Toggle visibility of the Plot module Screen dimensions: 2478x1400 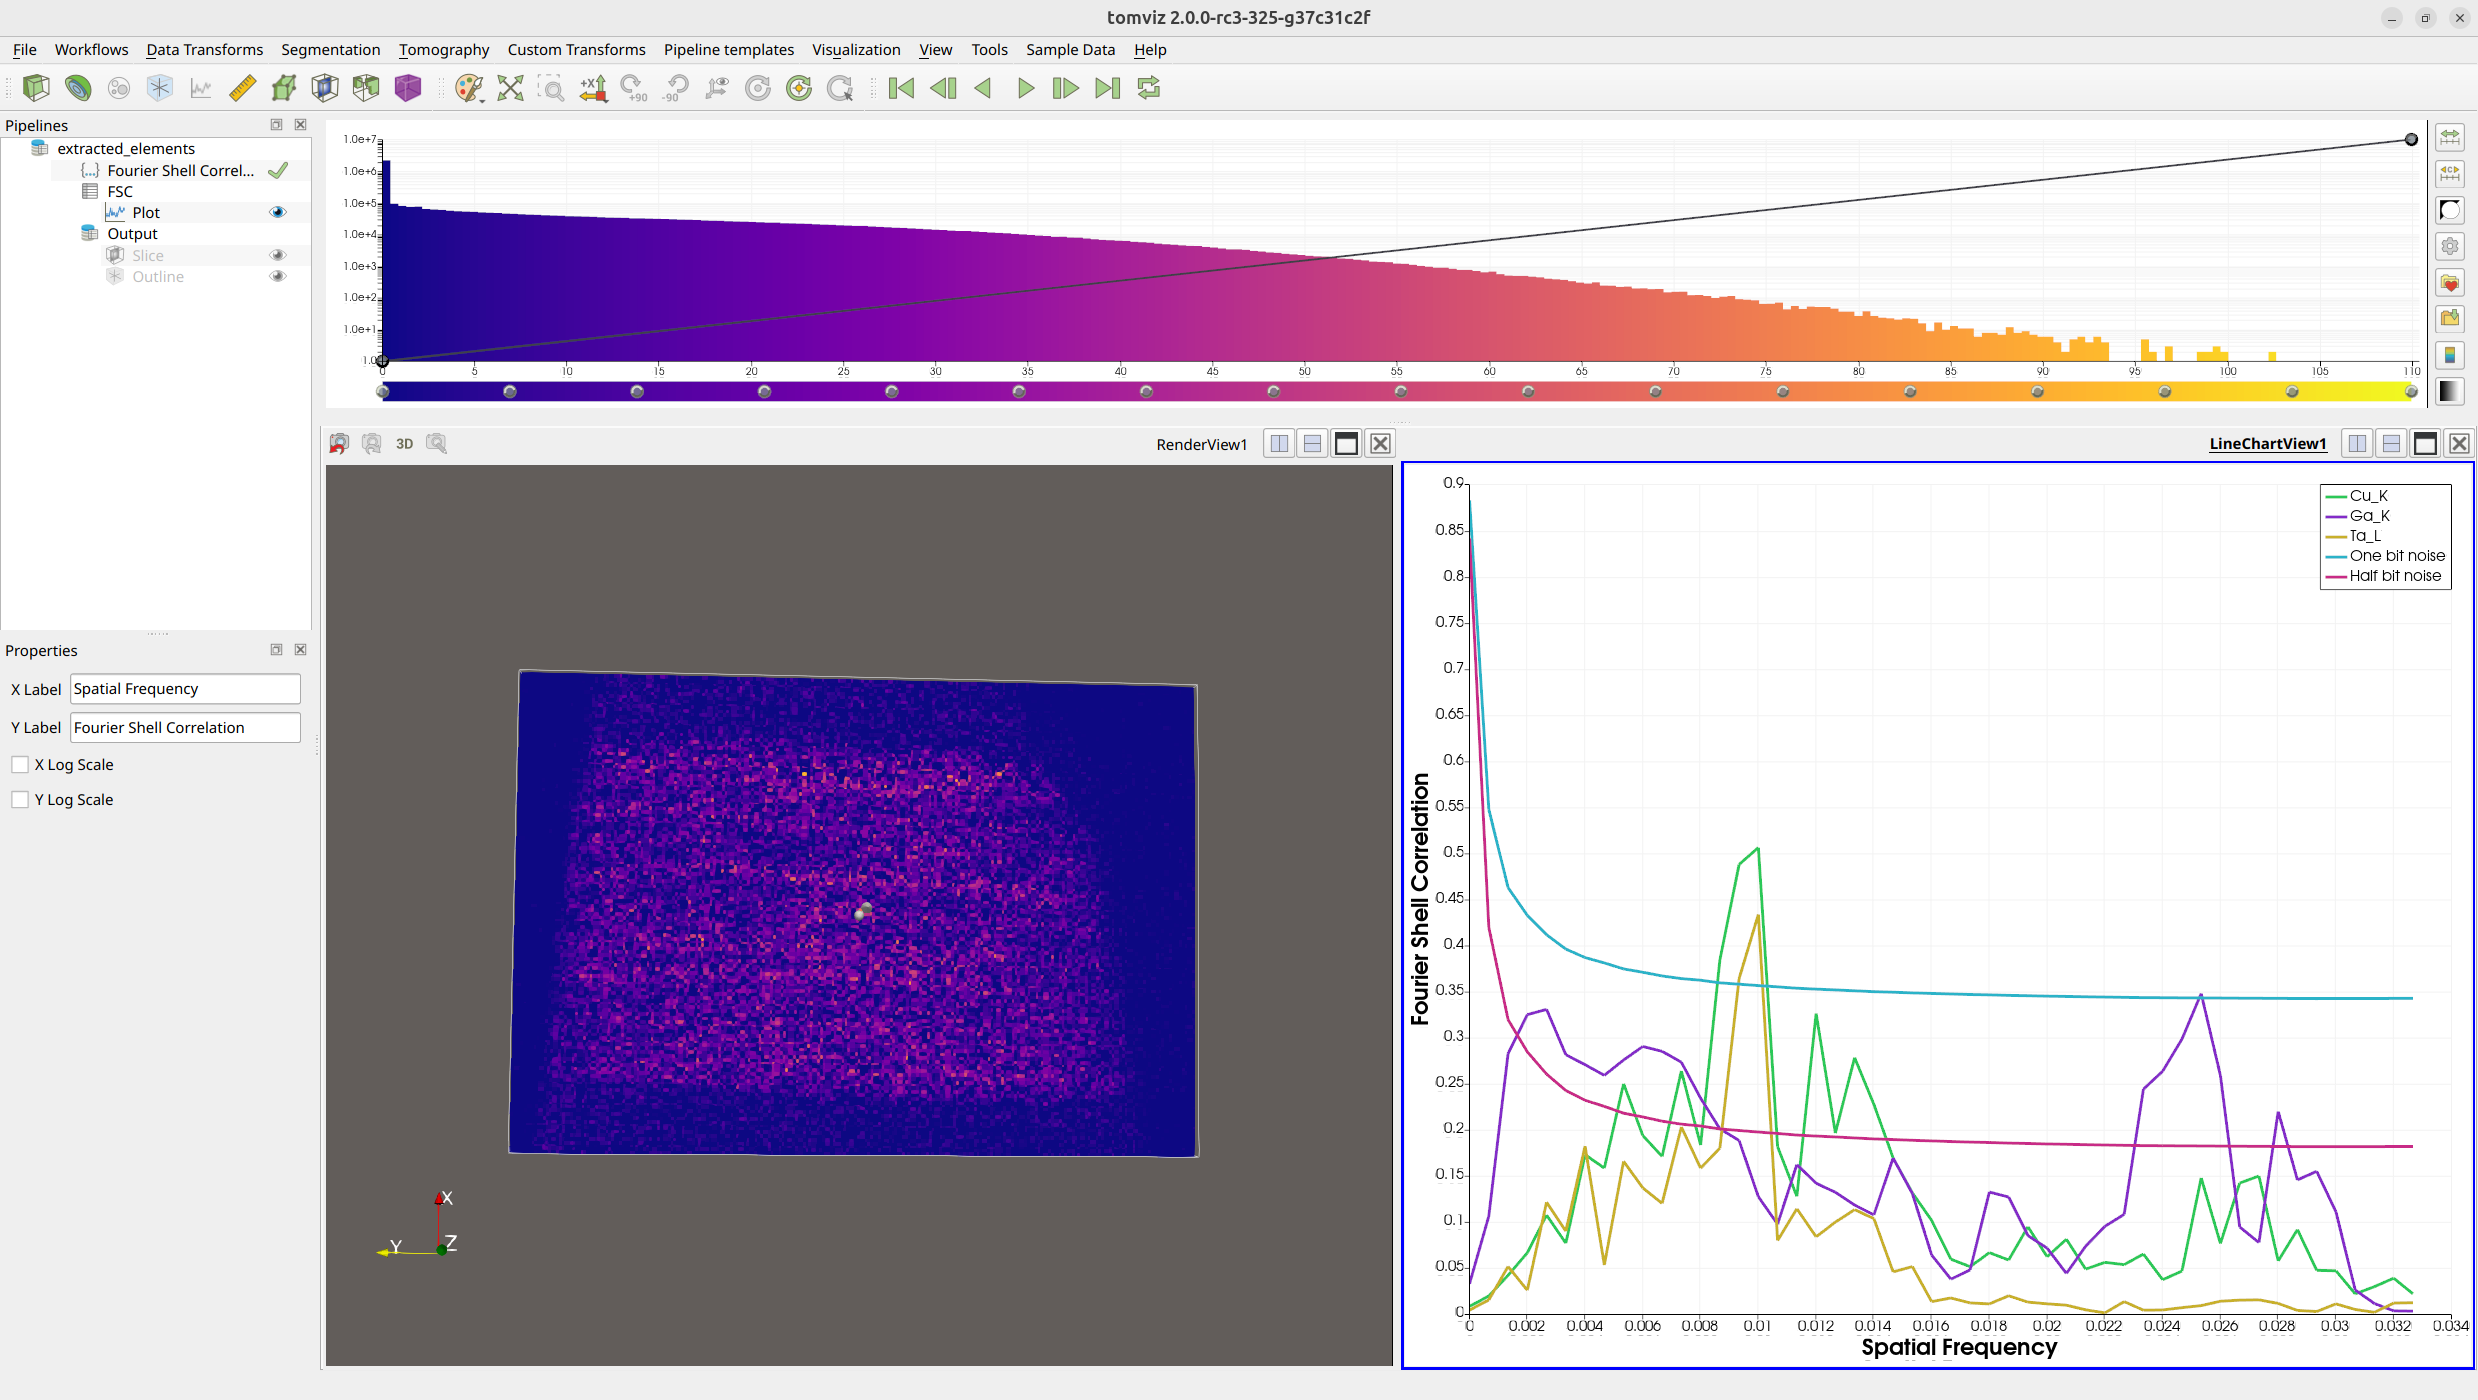click(278, 212)
